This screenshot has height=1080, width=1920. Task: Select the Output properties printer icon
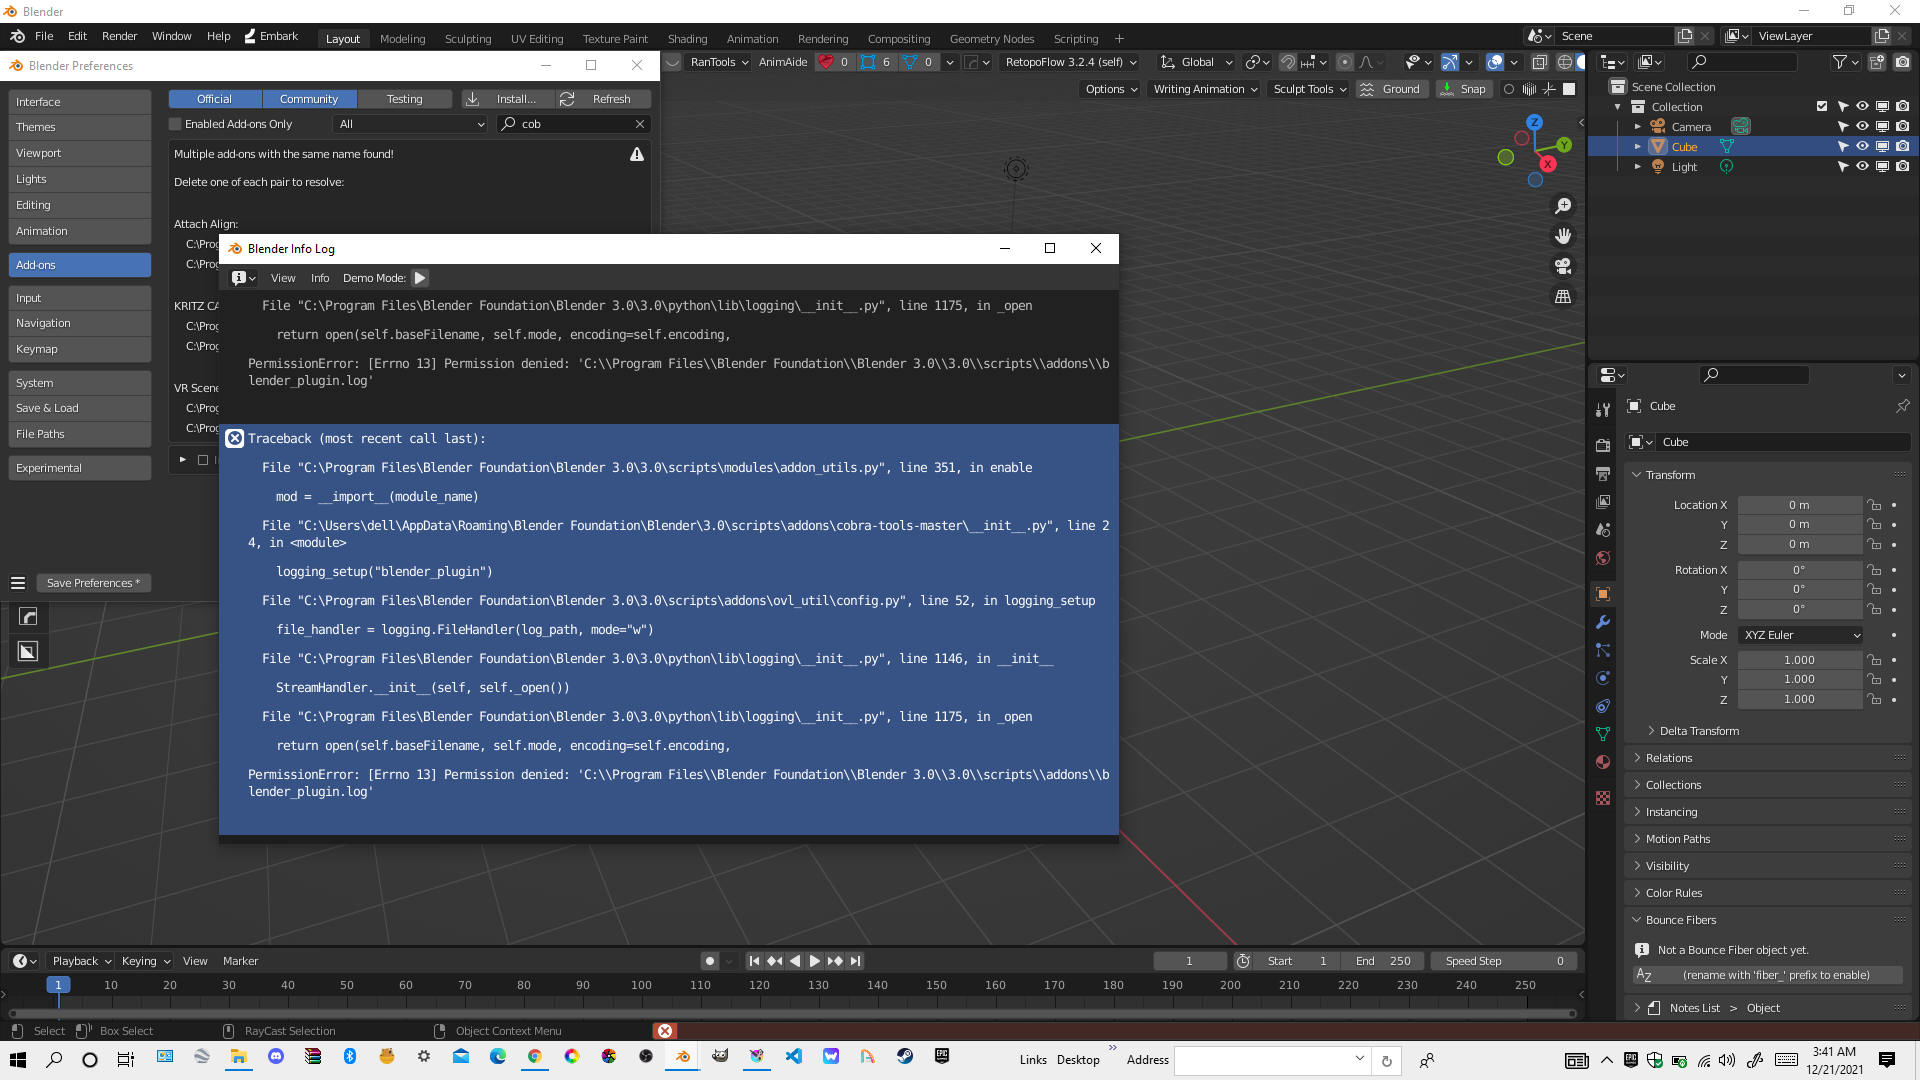tap(1603, 473)
